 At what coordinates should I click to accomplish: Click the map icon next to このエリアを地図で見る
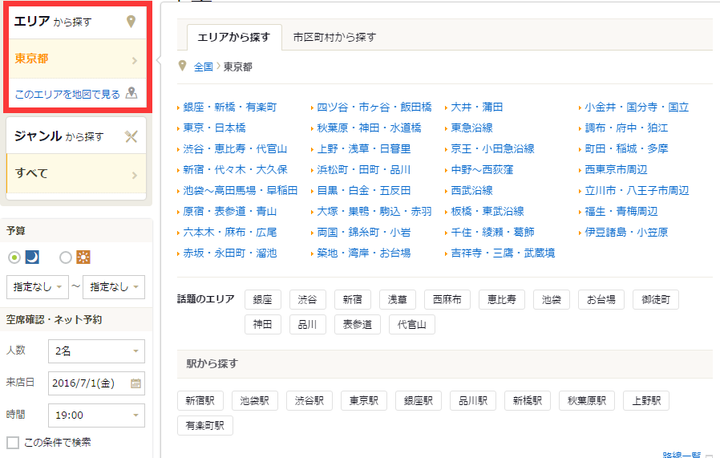[132, 93]
